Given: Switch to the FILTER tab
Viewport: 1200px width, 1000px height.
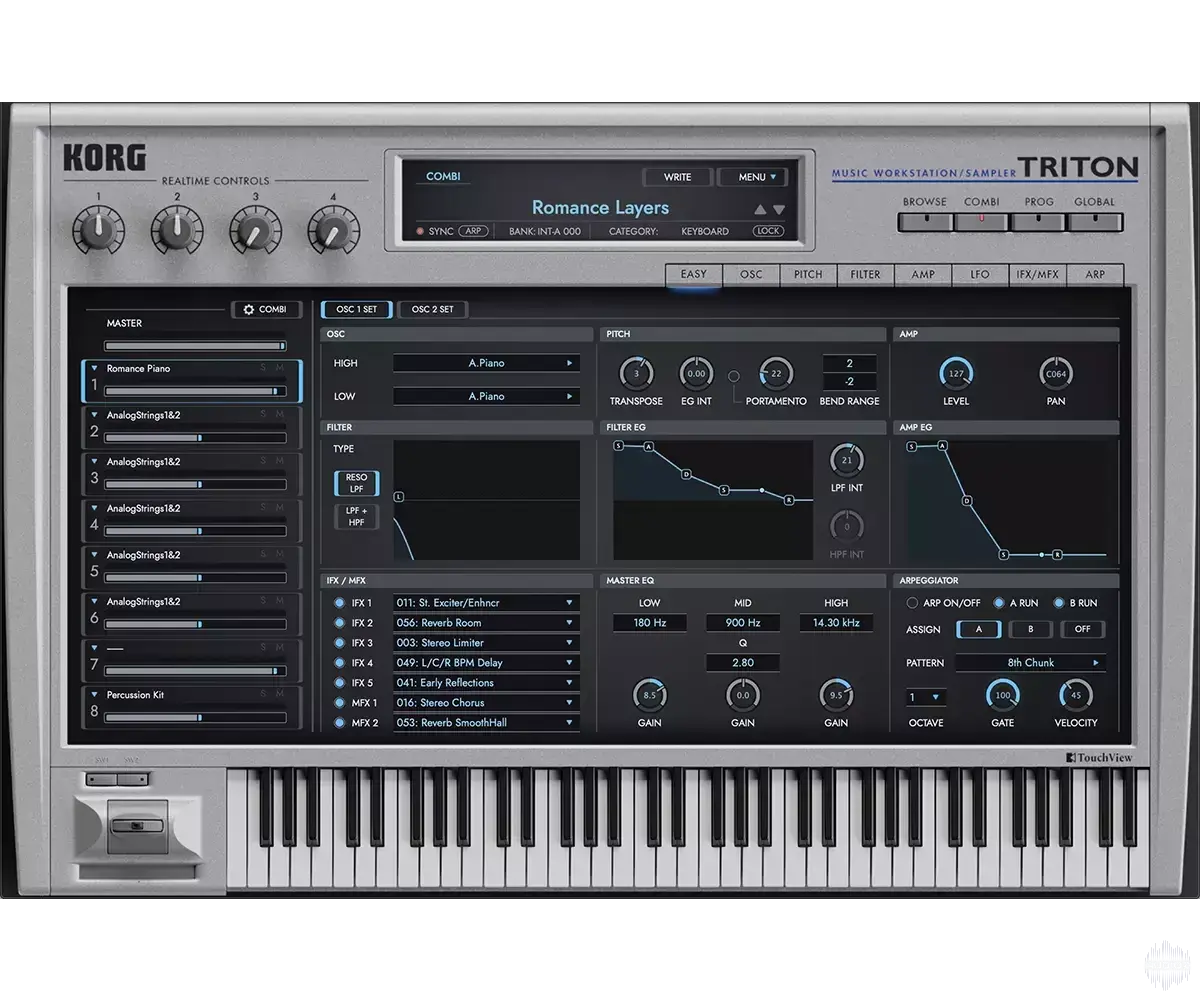Looking at the screenshot, I should (x=866, y=274).
